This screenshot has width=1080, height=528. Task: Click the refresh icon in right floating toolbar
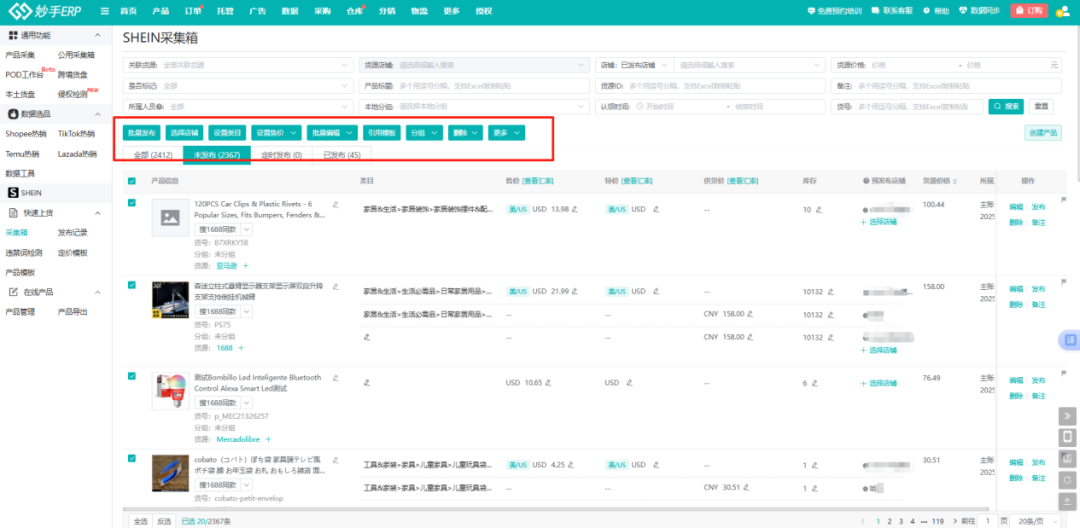pyautogui.click(x=1067, y=481)
